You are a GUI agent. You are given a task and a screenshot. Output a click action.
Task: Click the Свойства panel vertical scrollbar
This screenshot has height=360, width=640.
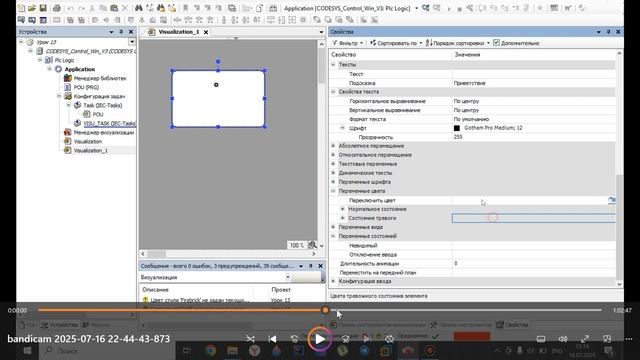coord(619,227)
